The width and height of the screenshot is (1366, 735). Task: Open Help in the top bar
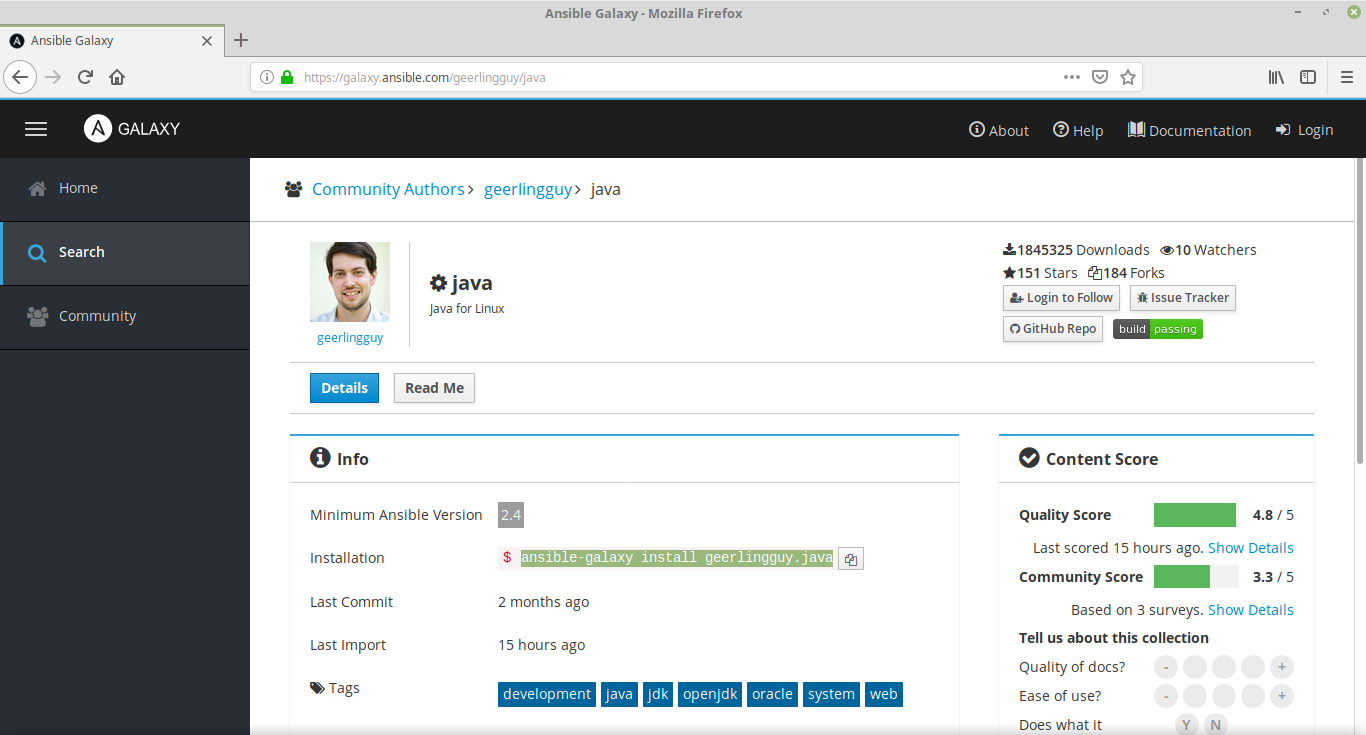pos(1078,130)
